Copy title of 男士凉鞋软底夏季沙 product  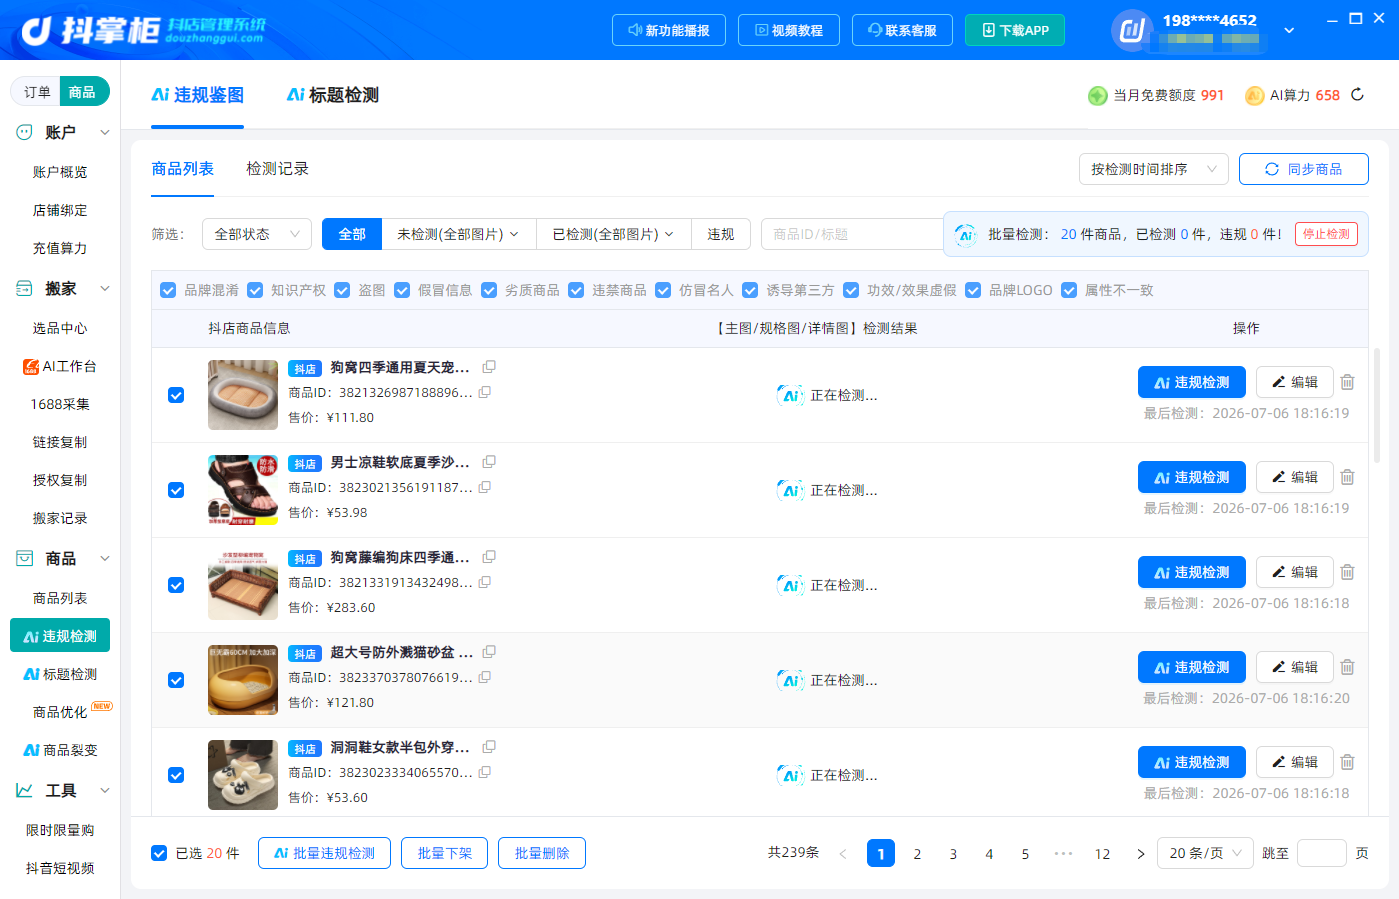[x=489, y=462]
